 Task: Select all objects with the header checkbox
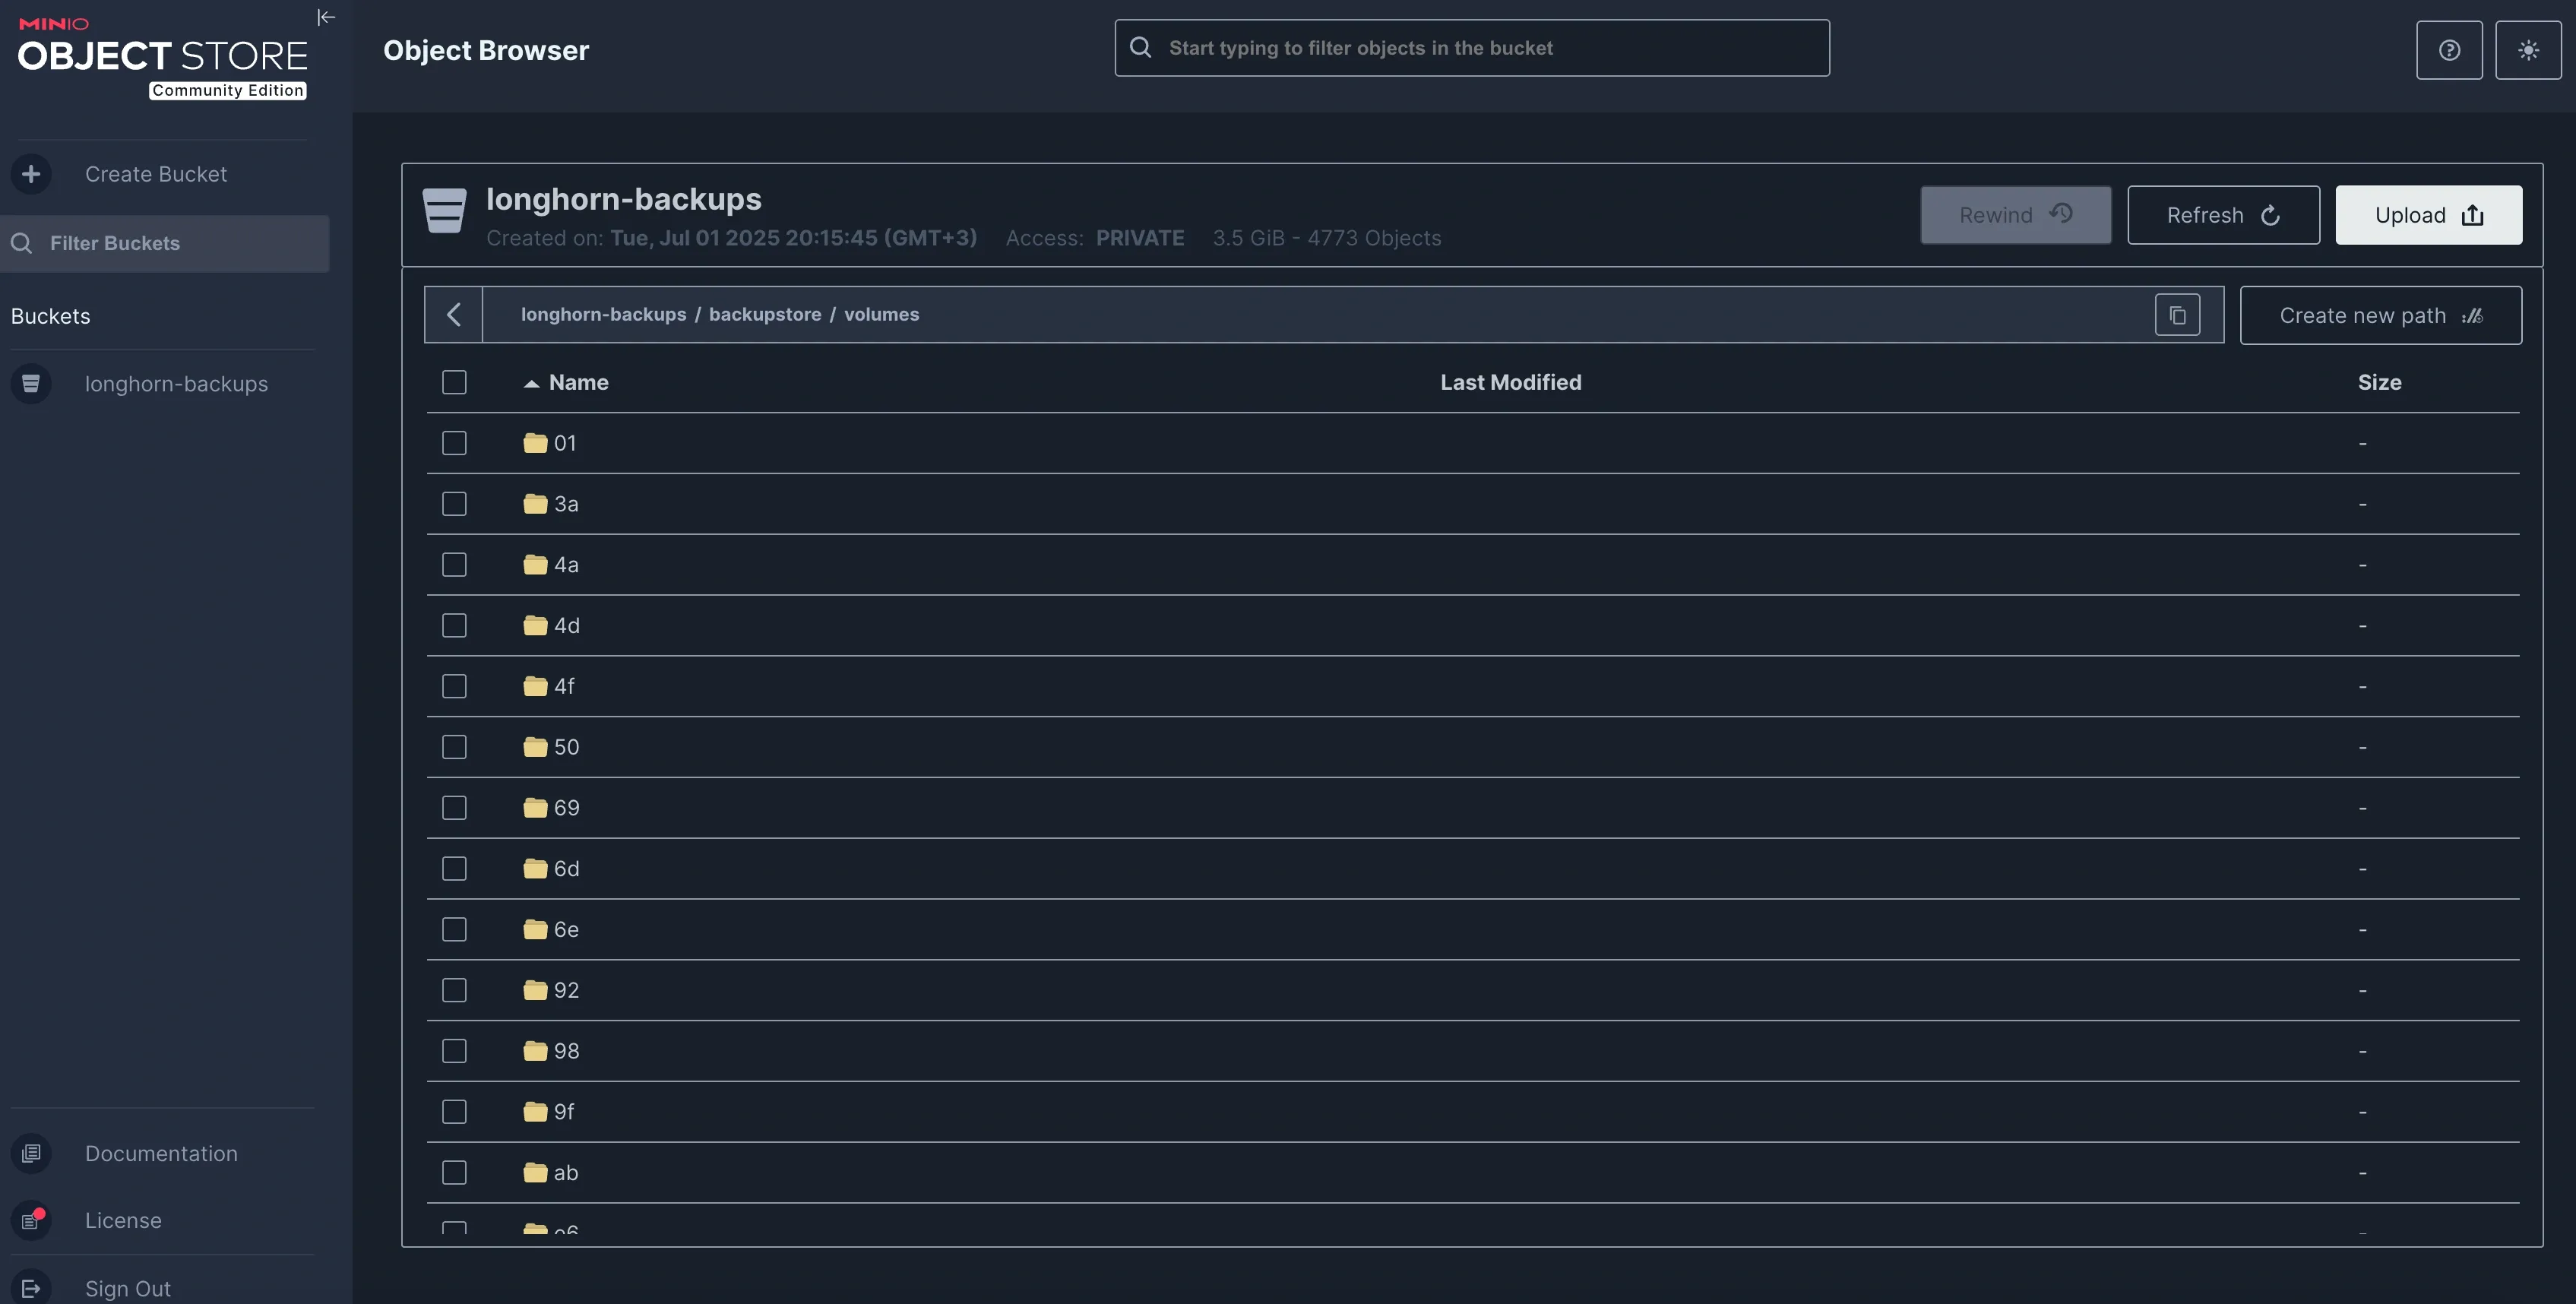pos(454,382)
